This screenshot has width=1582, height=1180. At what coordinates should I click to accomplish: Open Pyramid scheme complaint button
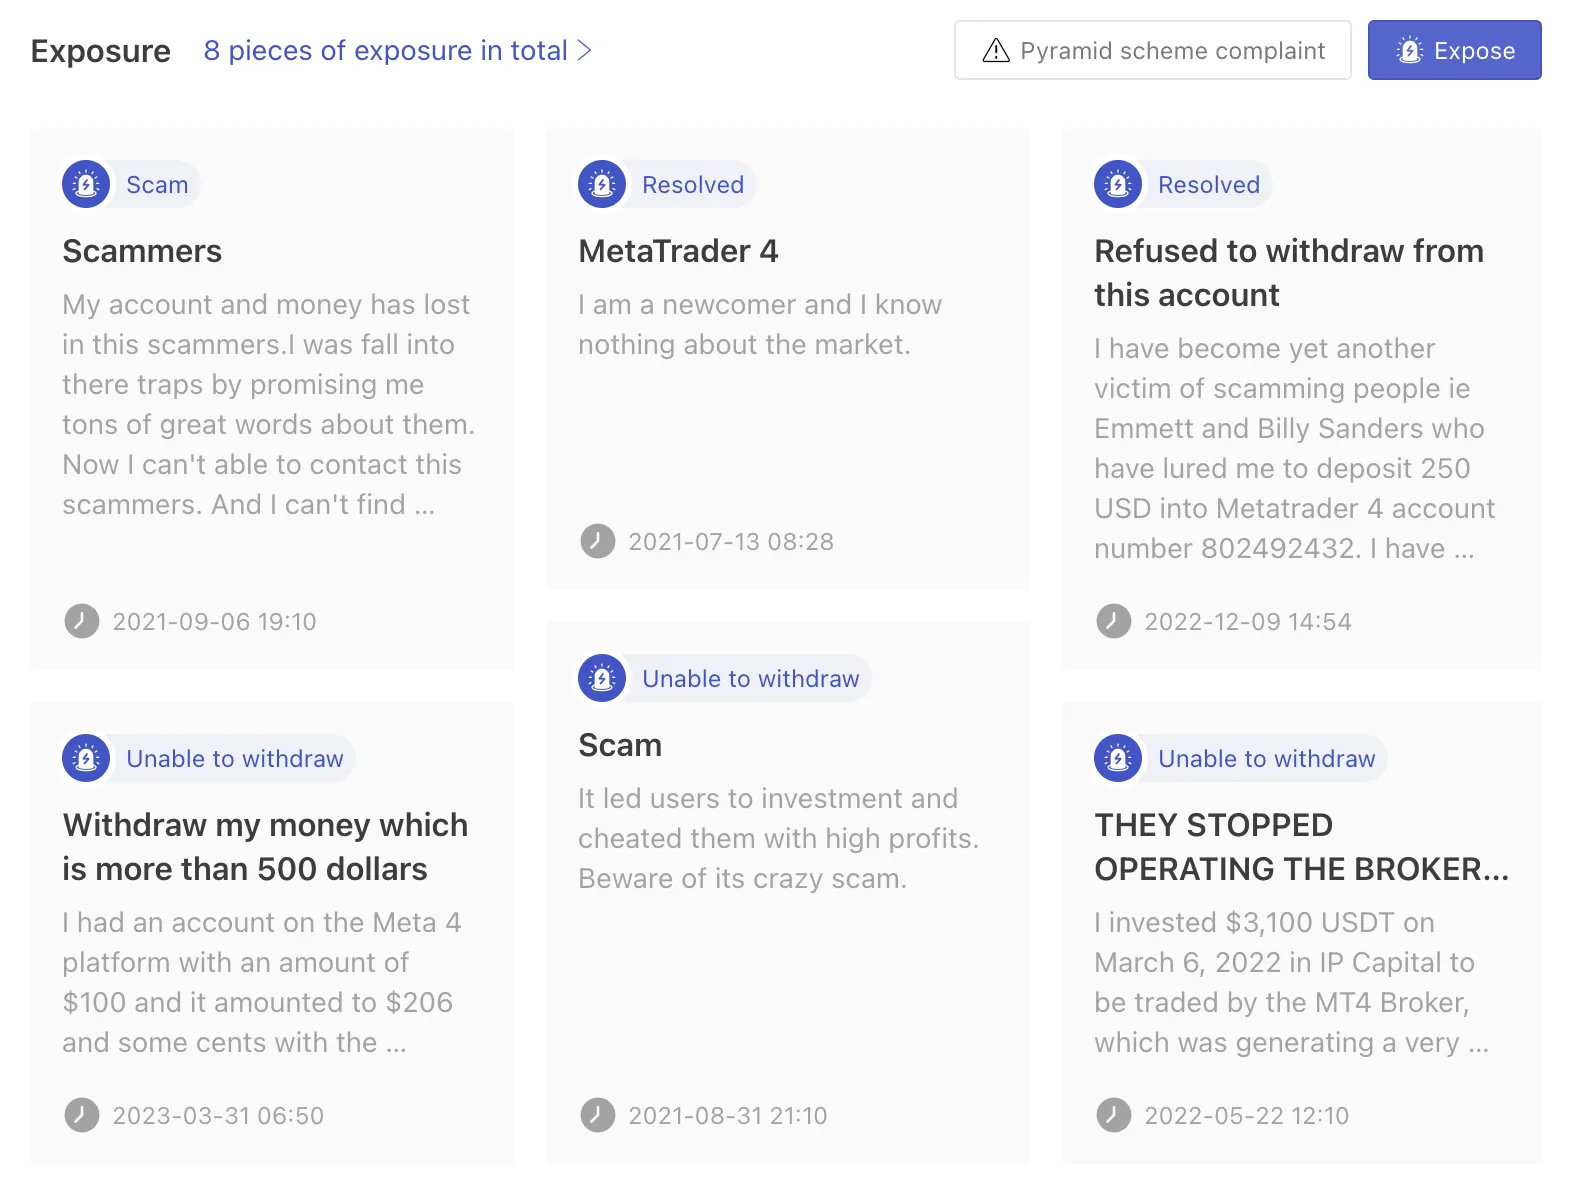[x=1152, y=50]
